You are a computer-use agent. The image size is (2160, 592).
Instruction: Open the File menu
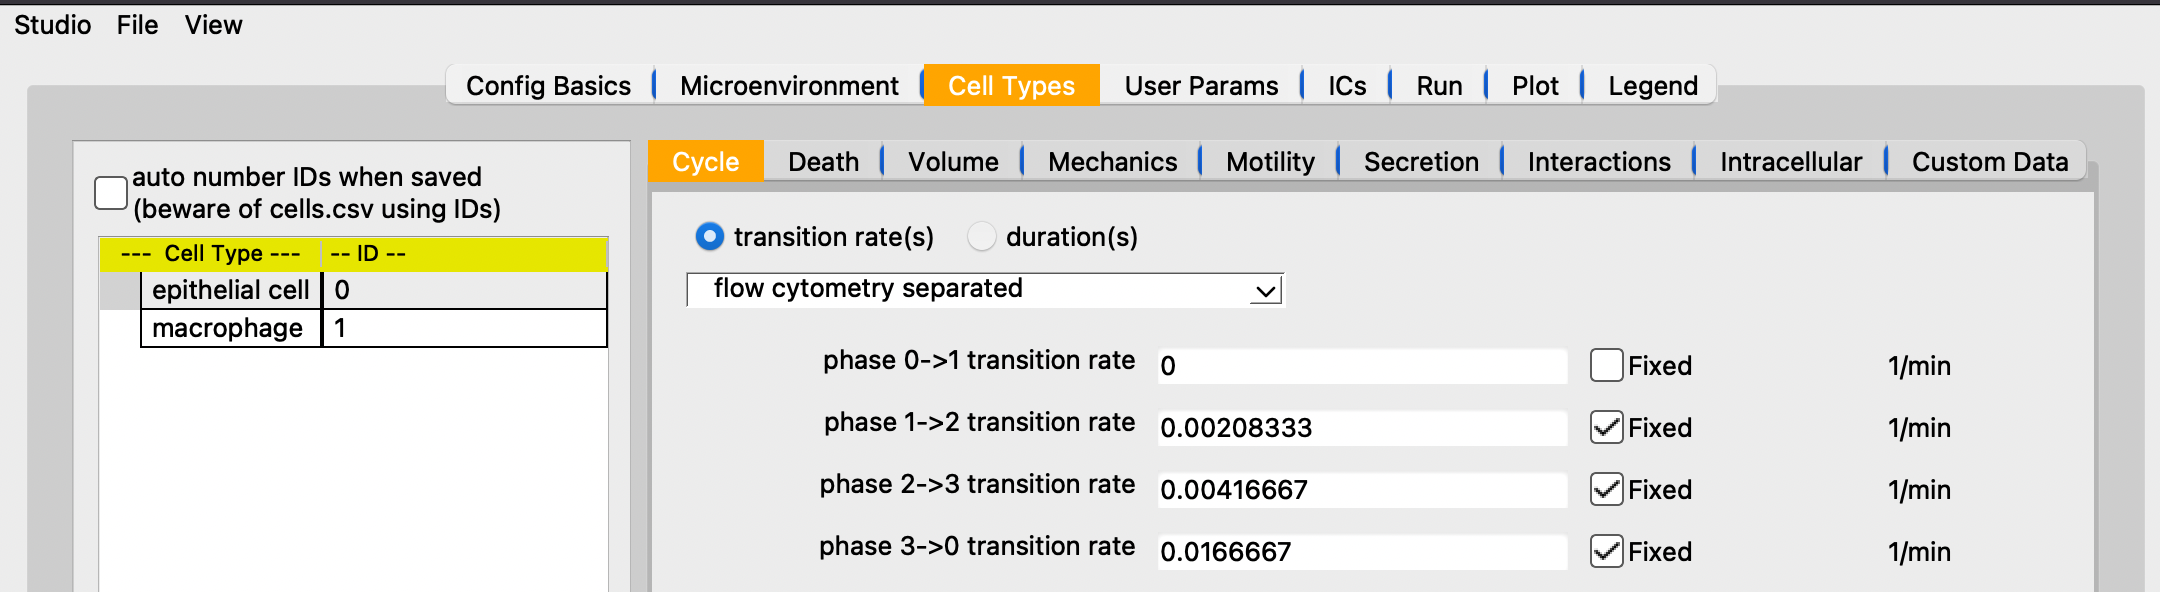point(137,25)
